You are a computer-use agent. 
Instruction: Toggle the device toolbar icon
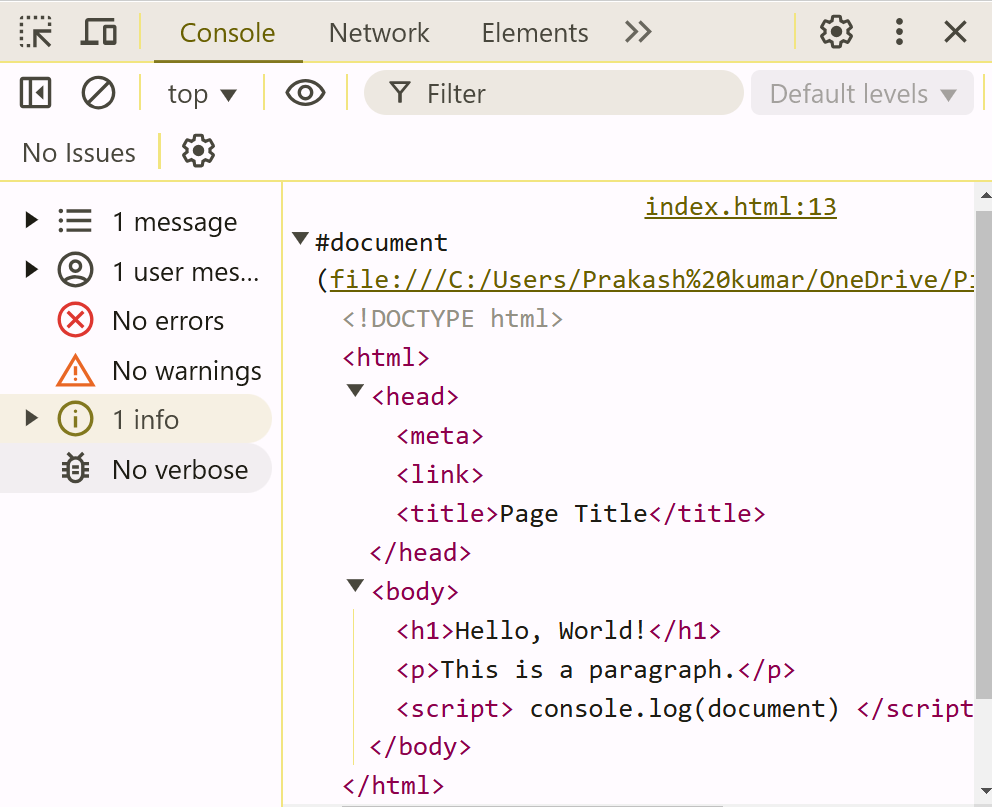(98, 32)
